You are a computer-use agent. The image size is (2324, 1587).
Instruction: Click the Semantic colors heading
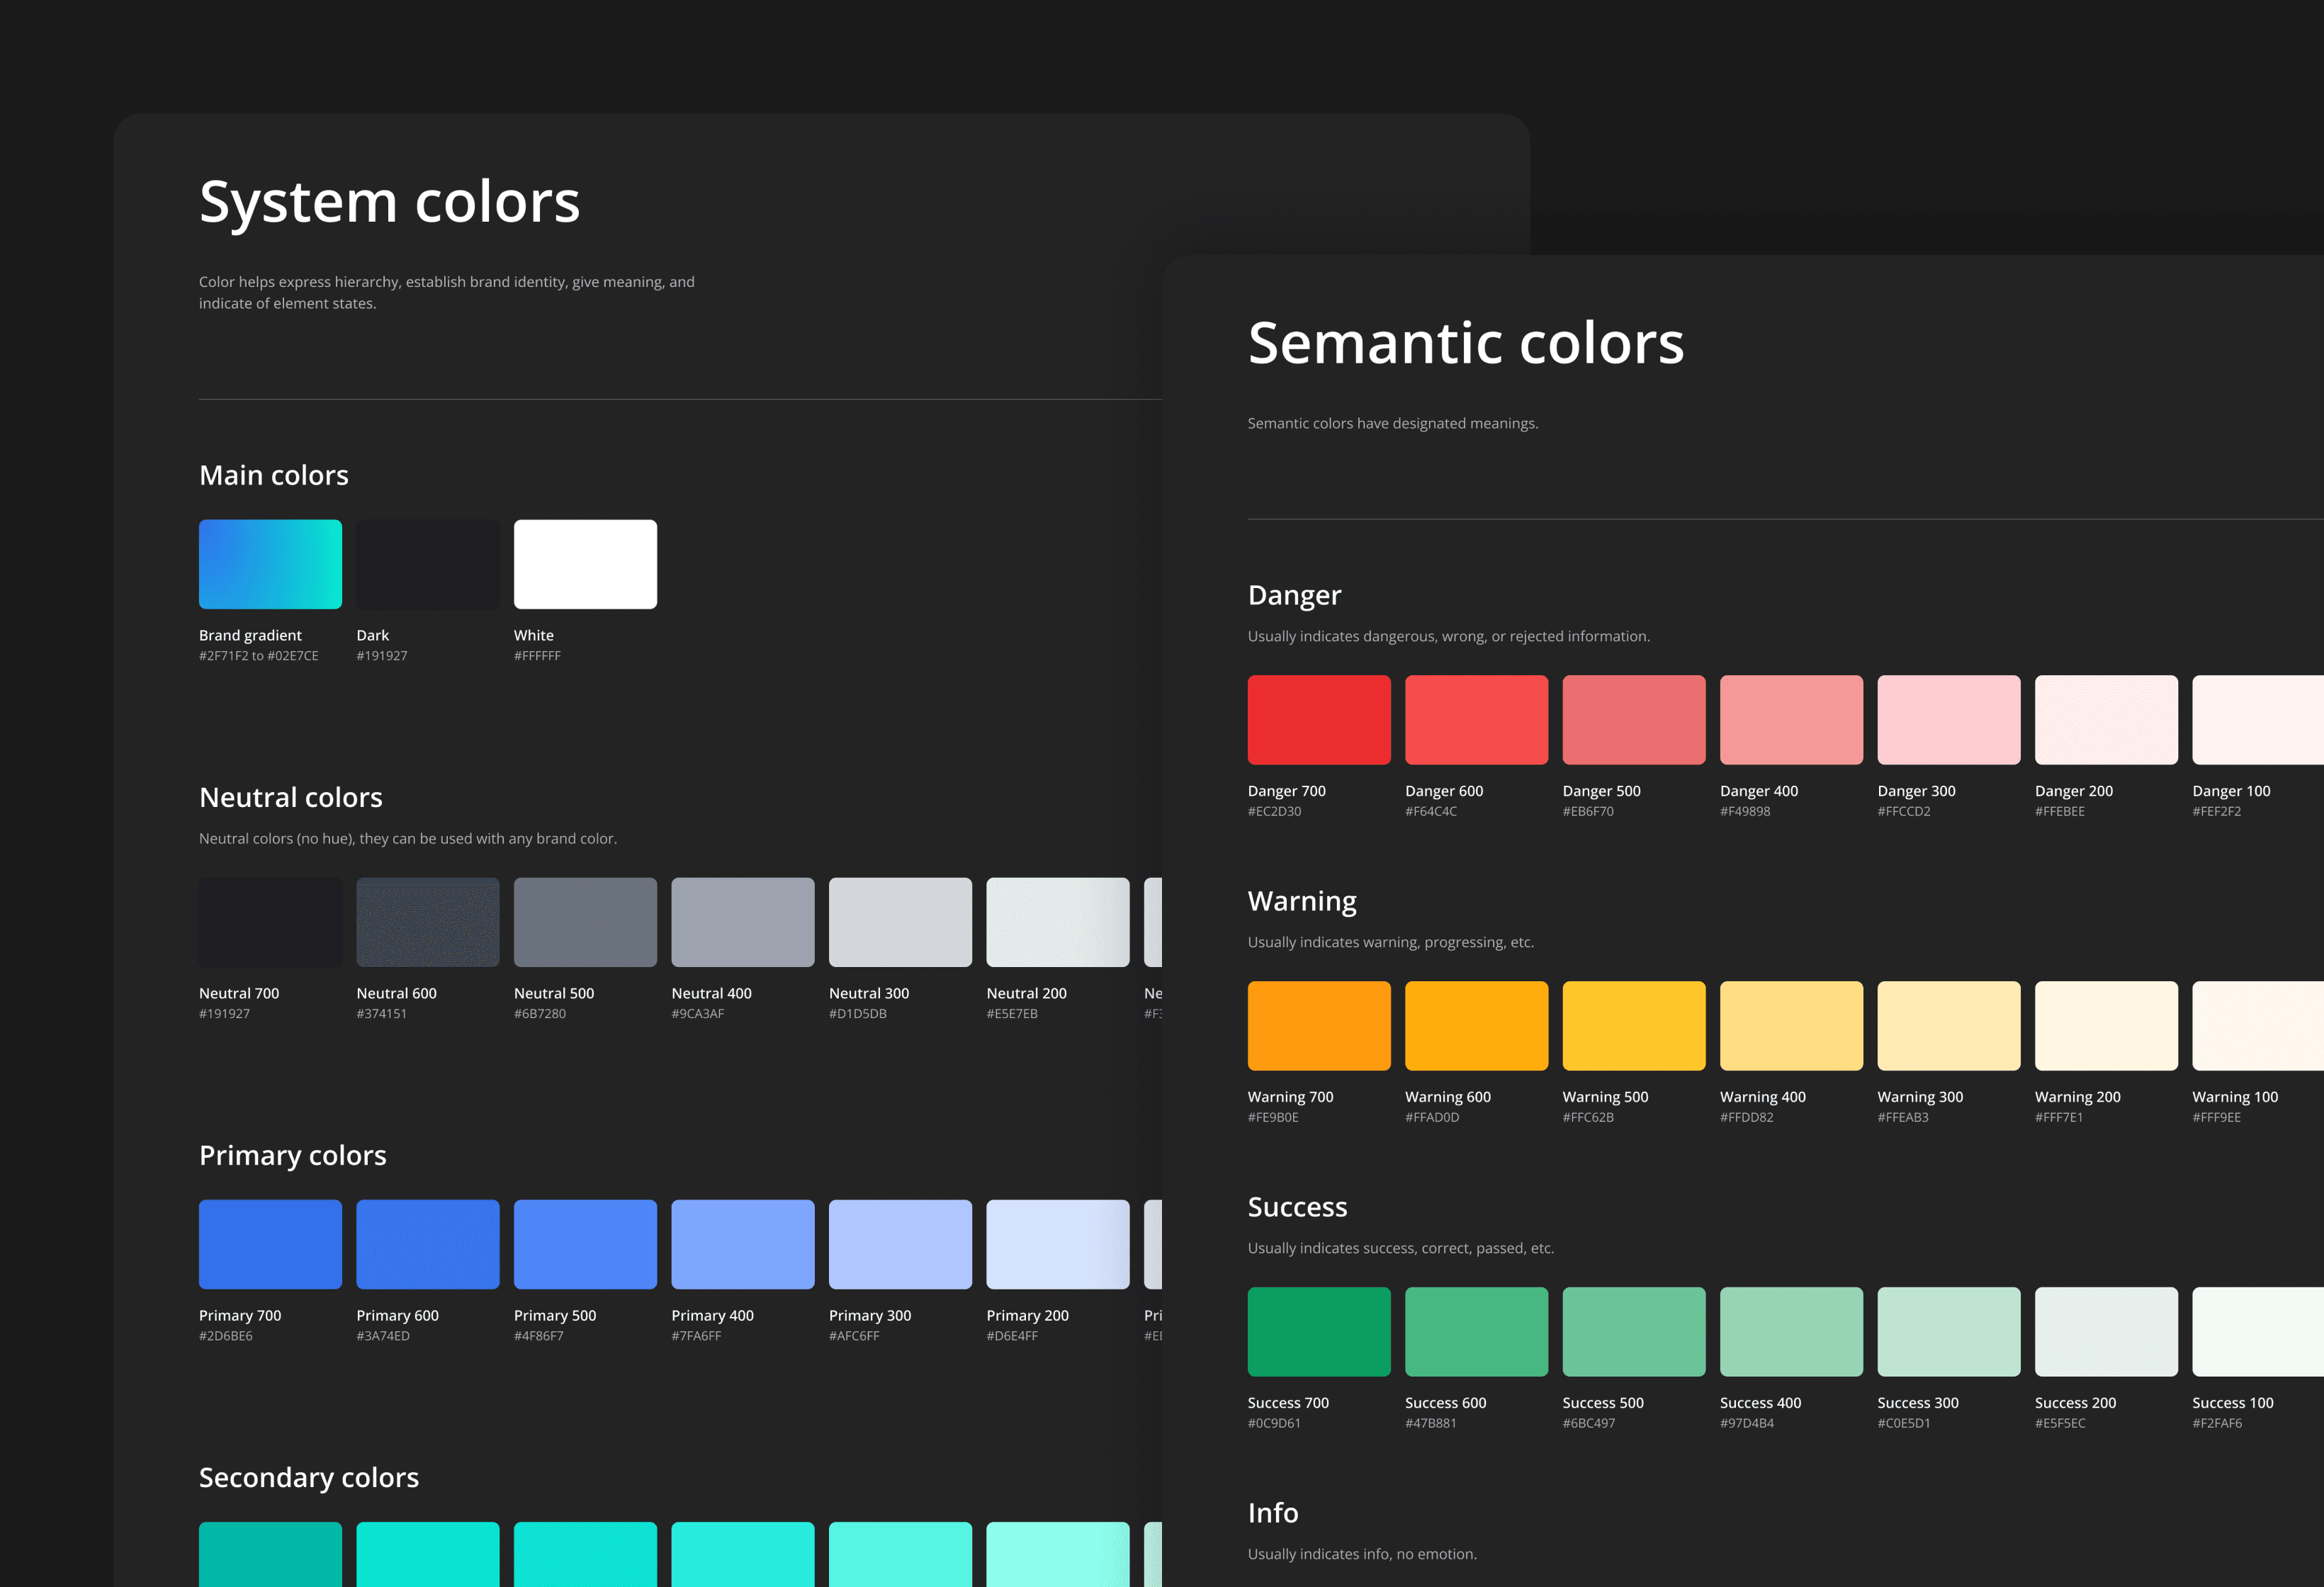coord(1465,343)
